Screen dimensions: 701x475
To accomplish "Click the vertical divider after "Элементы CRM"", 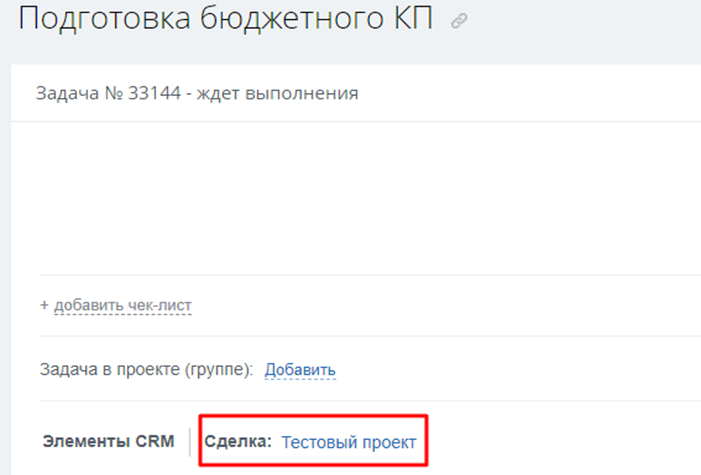I will [189, 441].
